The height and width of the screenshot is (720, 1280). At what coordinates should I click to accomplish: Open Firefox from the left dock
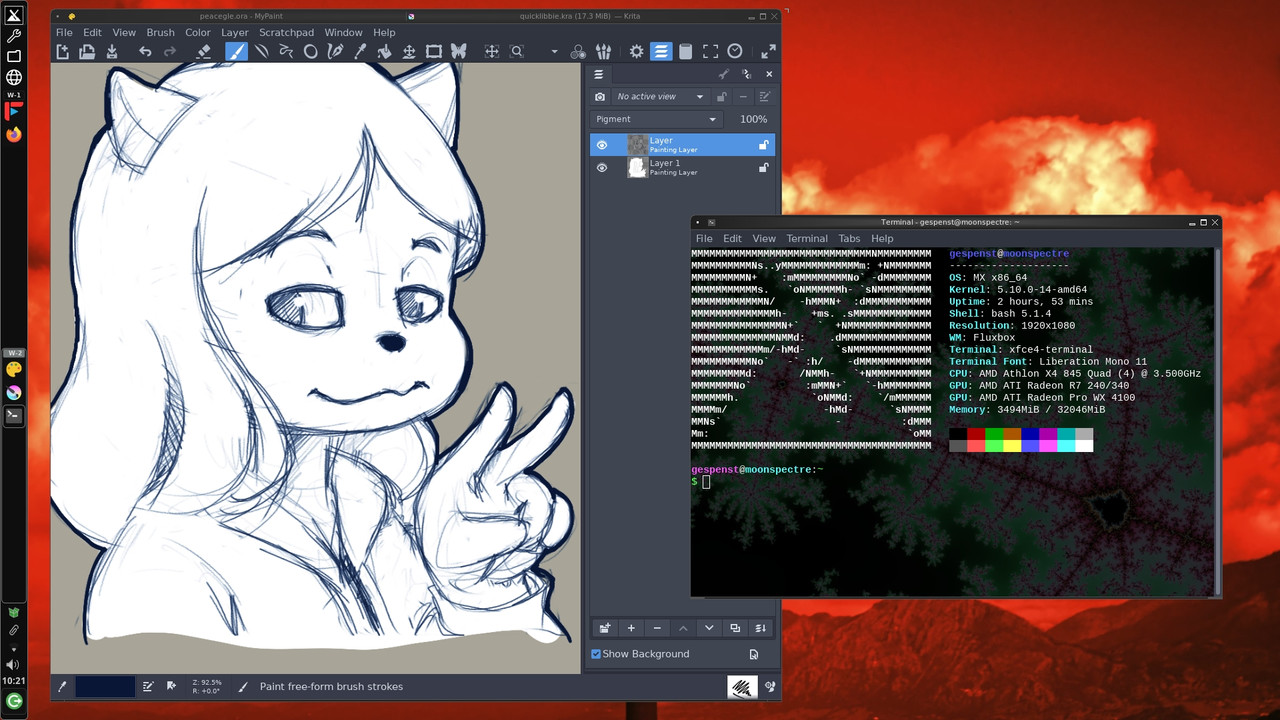(x=14, y=134)
